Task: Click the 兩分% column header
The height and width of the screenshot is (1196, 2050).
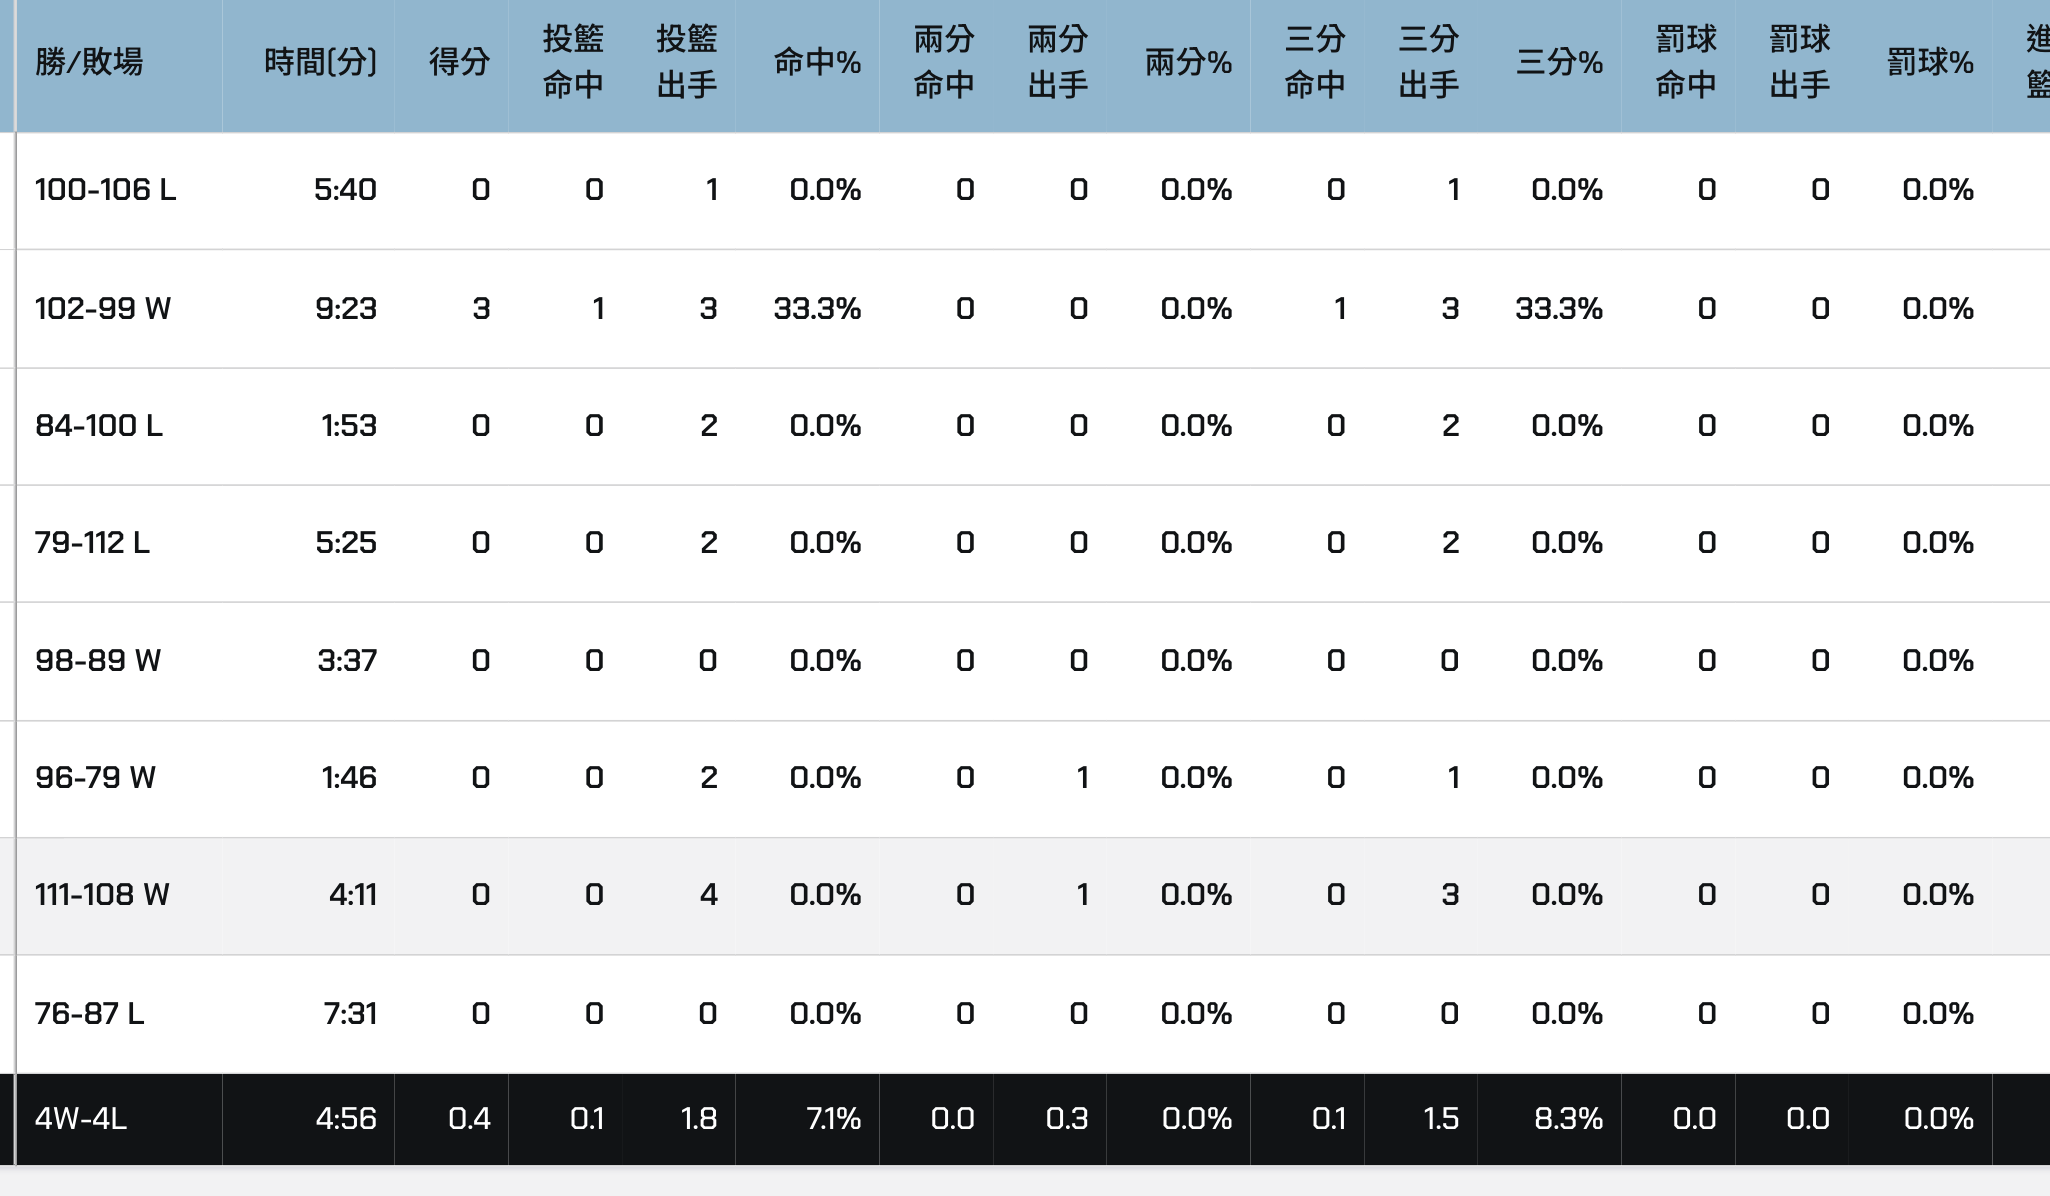Action: [x=1188, y=63]
